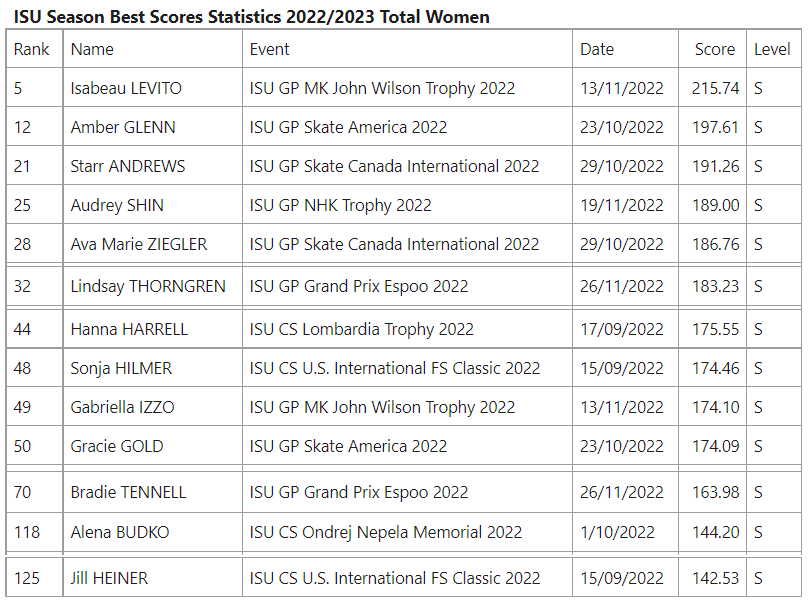Click the Rank column header

[x=31, y=49]
